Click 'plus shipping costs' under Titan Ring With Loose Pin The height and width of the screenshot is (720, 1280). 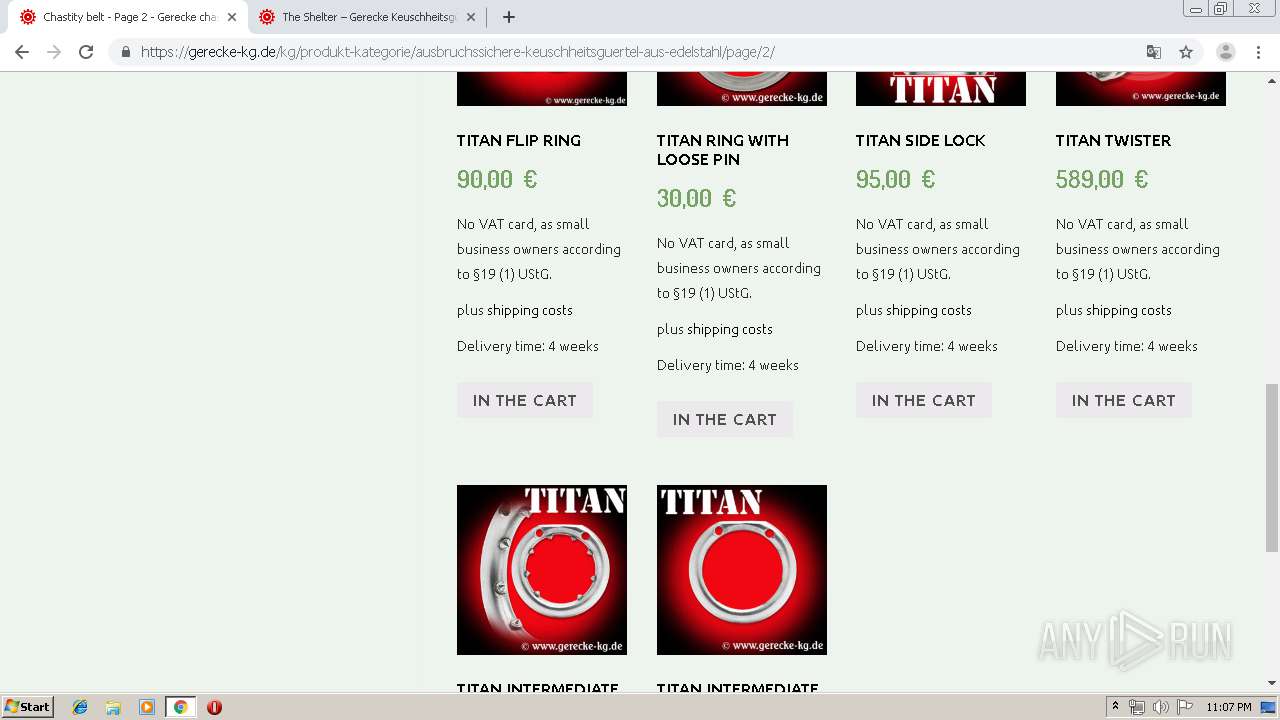(x=715, y=329)
